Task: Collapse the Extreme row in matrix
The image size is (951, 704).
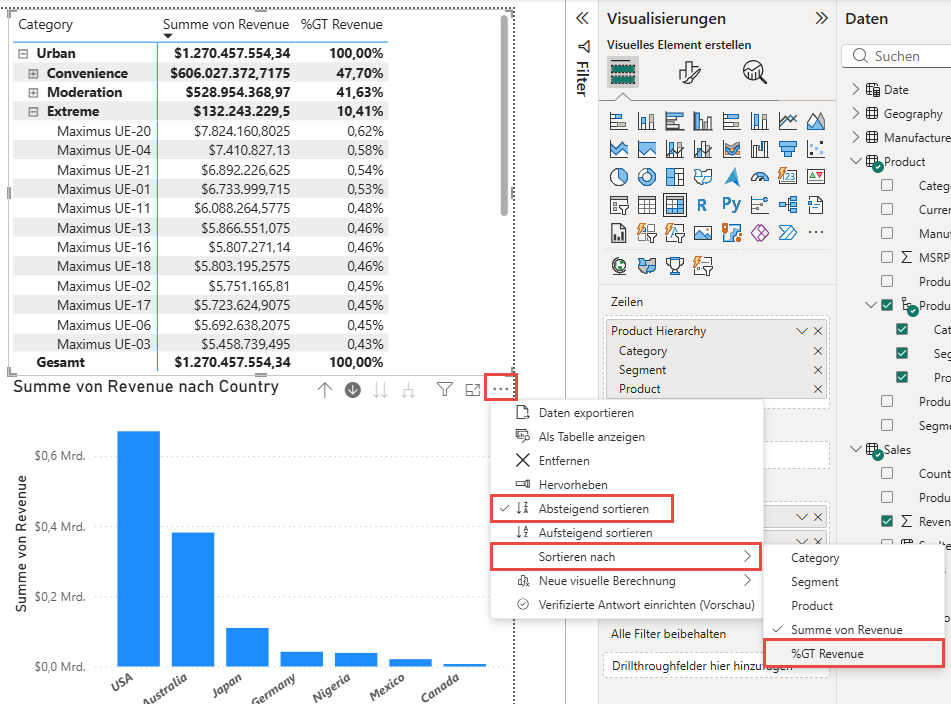Action: coord(33,112)
